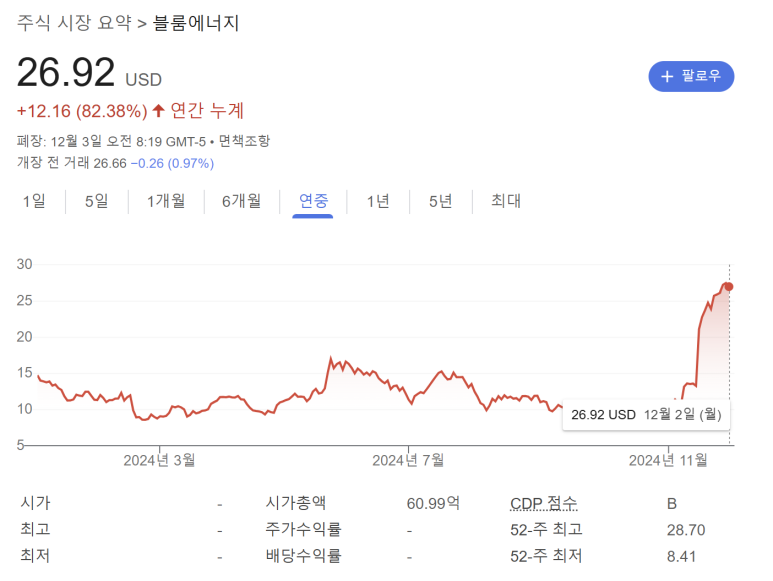Choose the 5년 range tab

click(441, 201)
